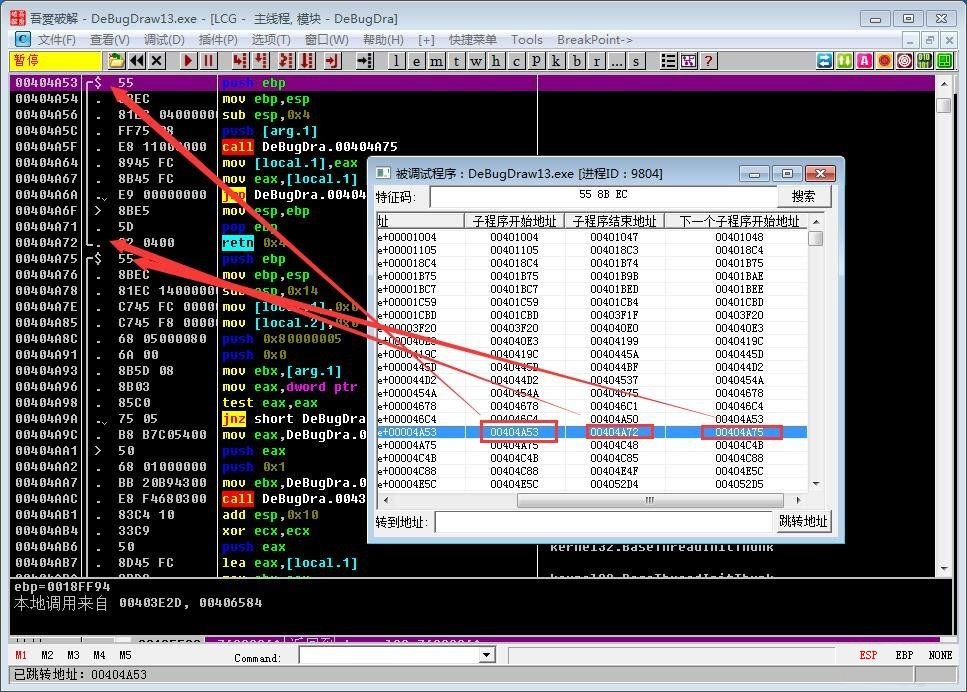Click the 转到地址 input field
The image size is (967, 692).
[604, 522]
